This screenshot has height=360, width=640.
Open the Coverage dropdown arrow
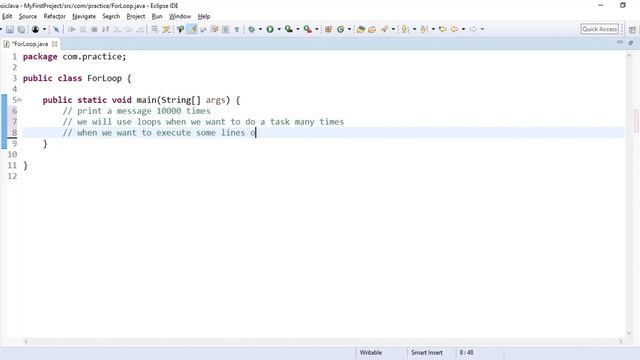298,29
